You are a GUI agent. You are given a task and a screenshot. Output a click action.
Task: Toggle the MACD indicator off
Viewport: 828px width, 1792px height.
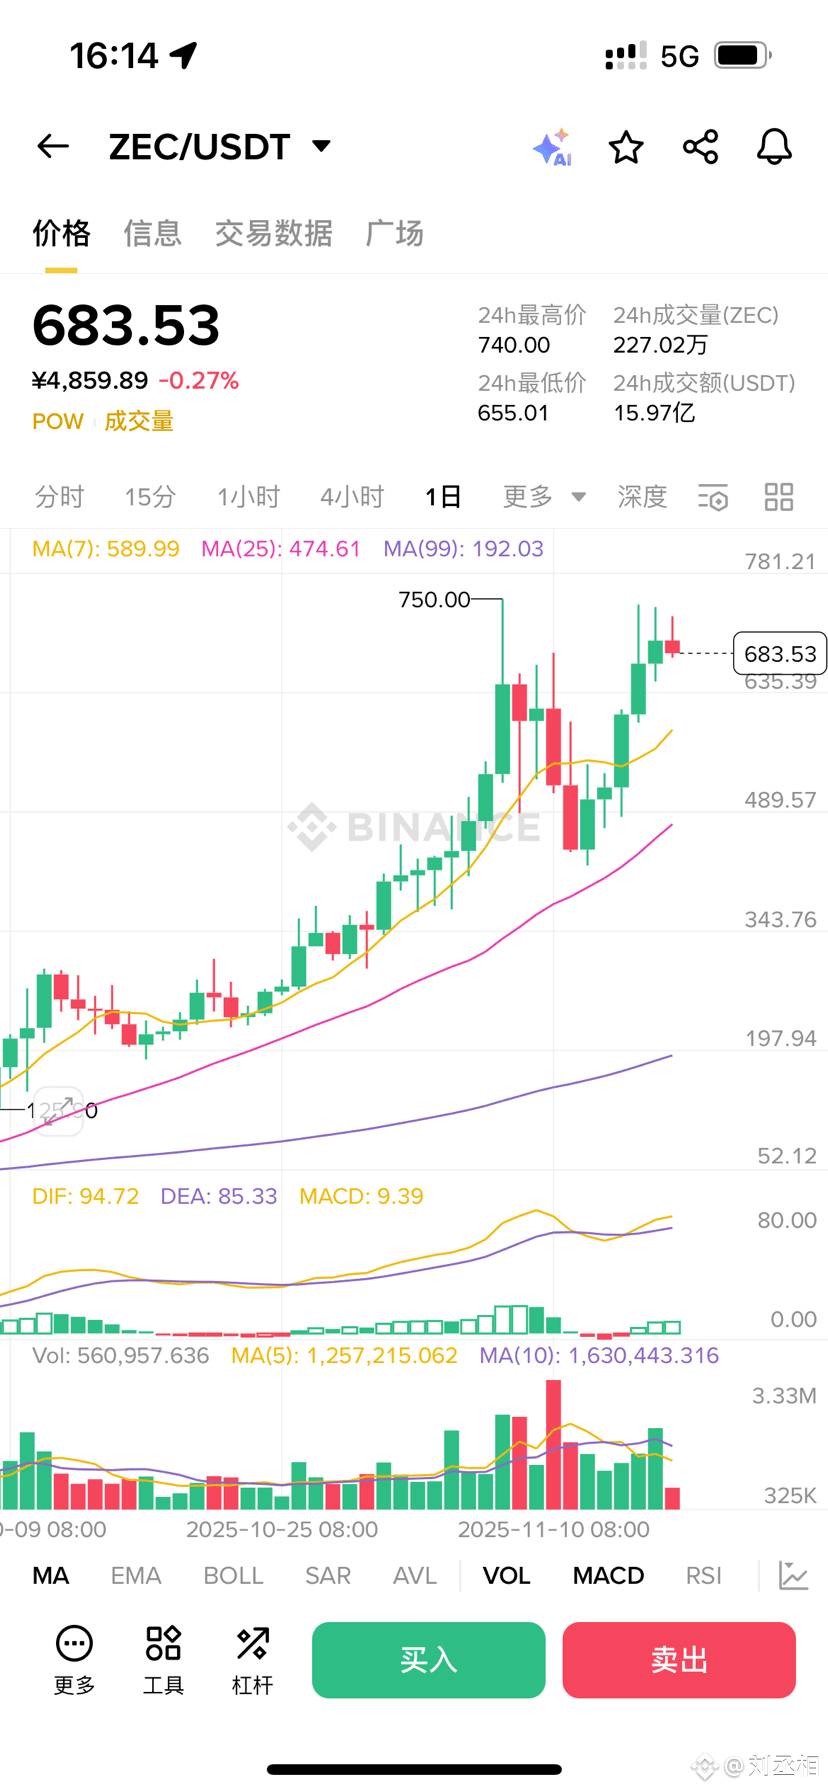coord(608,1575)
